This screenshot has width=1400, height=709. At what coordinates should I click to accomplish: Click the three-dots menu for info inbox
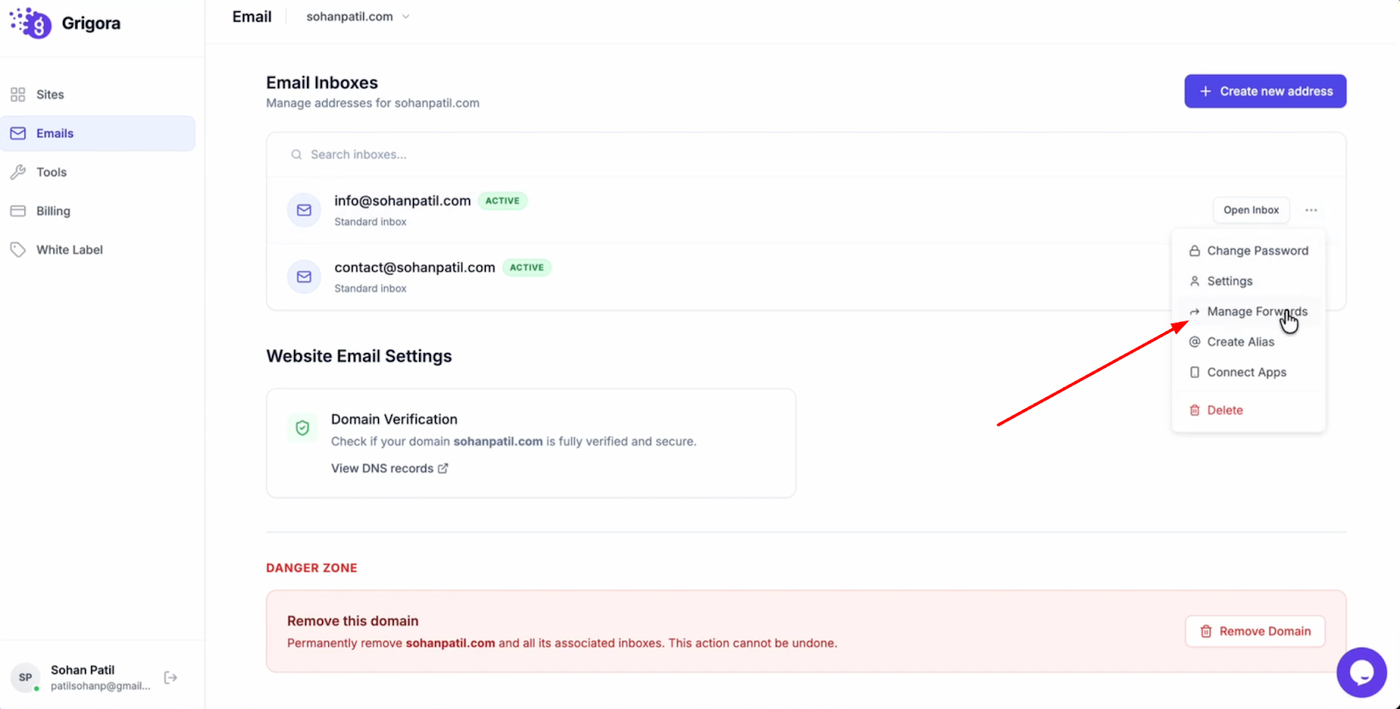click(x=1311, y=210)
